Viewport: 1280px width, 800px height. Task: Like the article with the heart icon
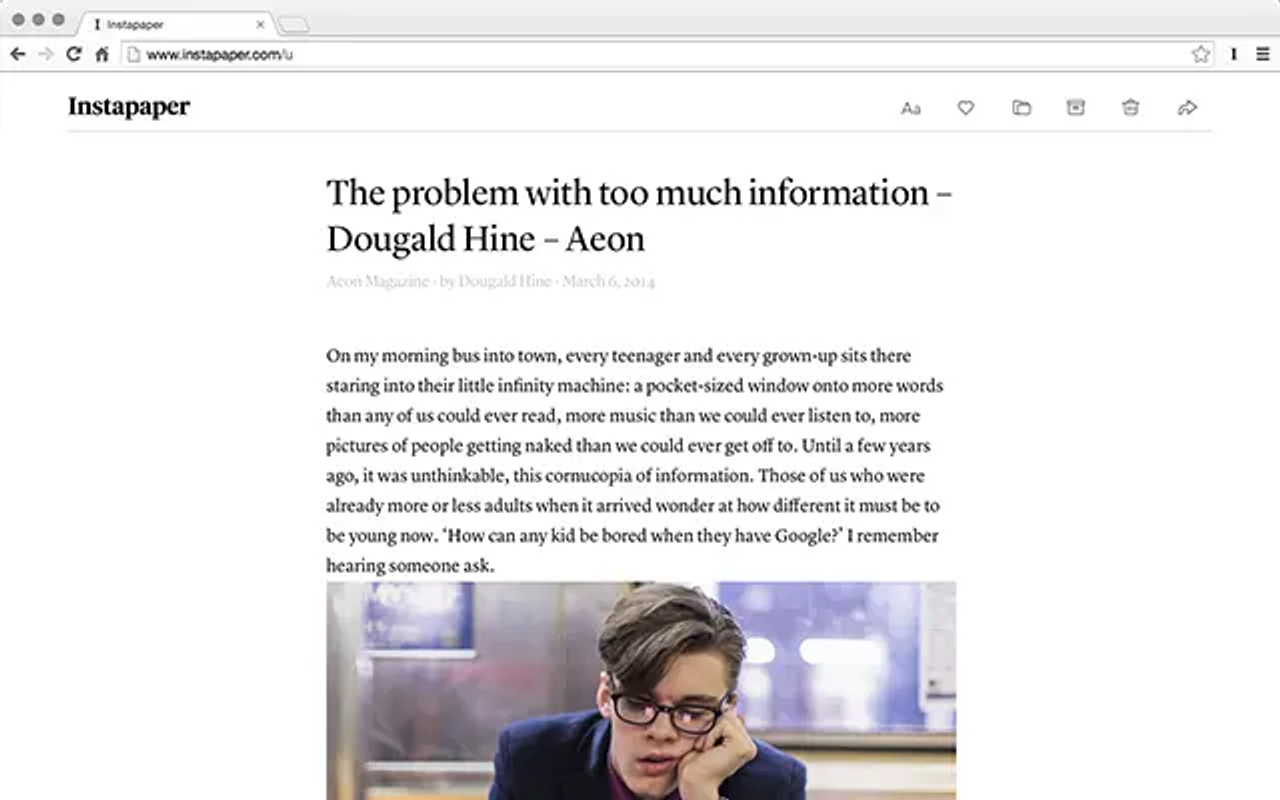tap(966, 108)
